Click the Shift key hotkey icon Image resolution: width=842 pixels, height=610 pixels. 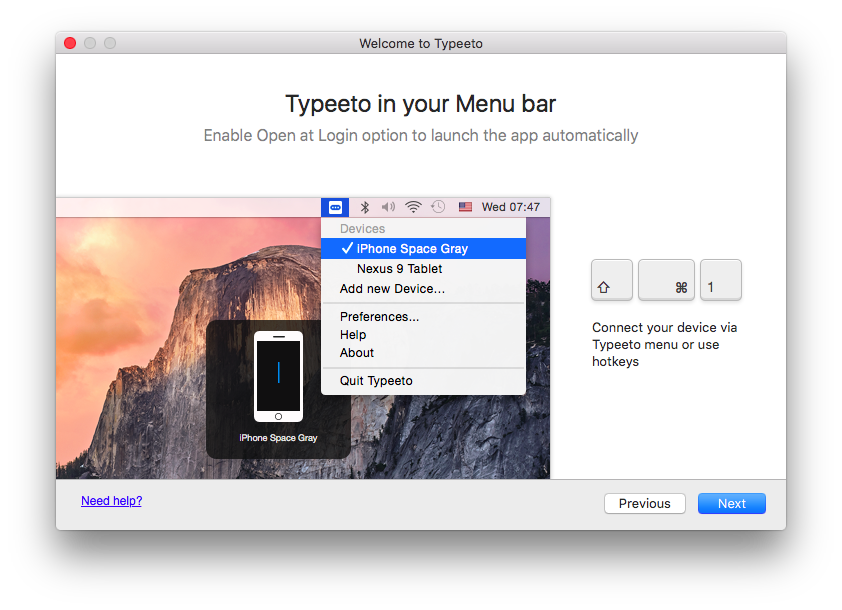click(612, 280)
